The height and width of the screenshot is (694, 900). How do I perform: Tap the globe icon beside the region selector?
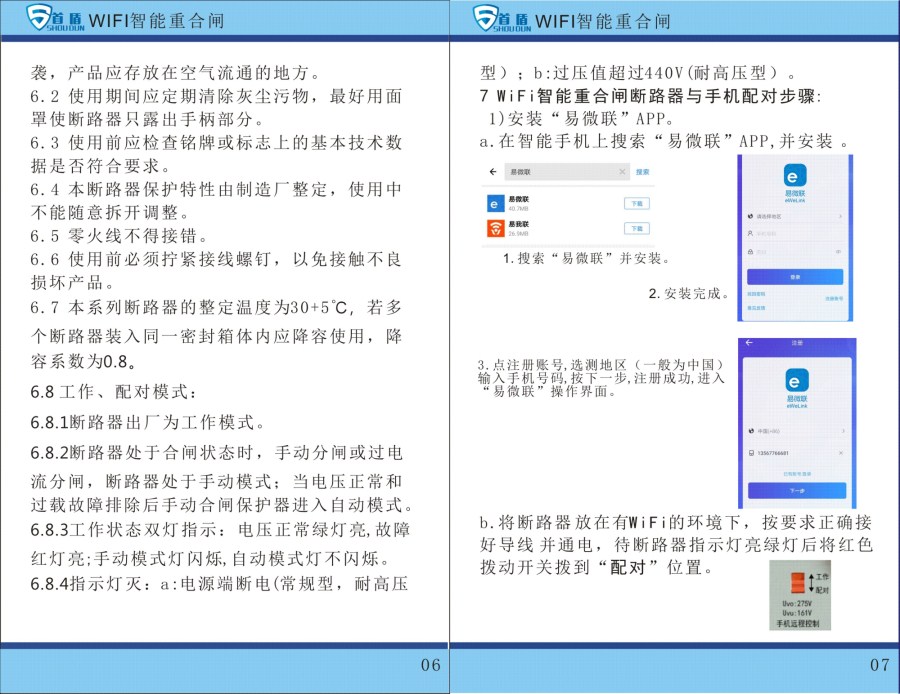(750, 215)
